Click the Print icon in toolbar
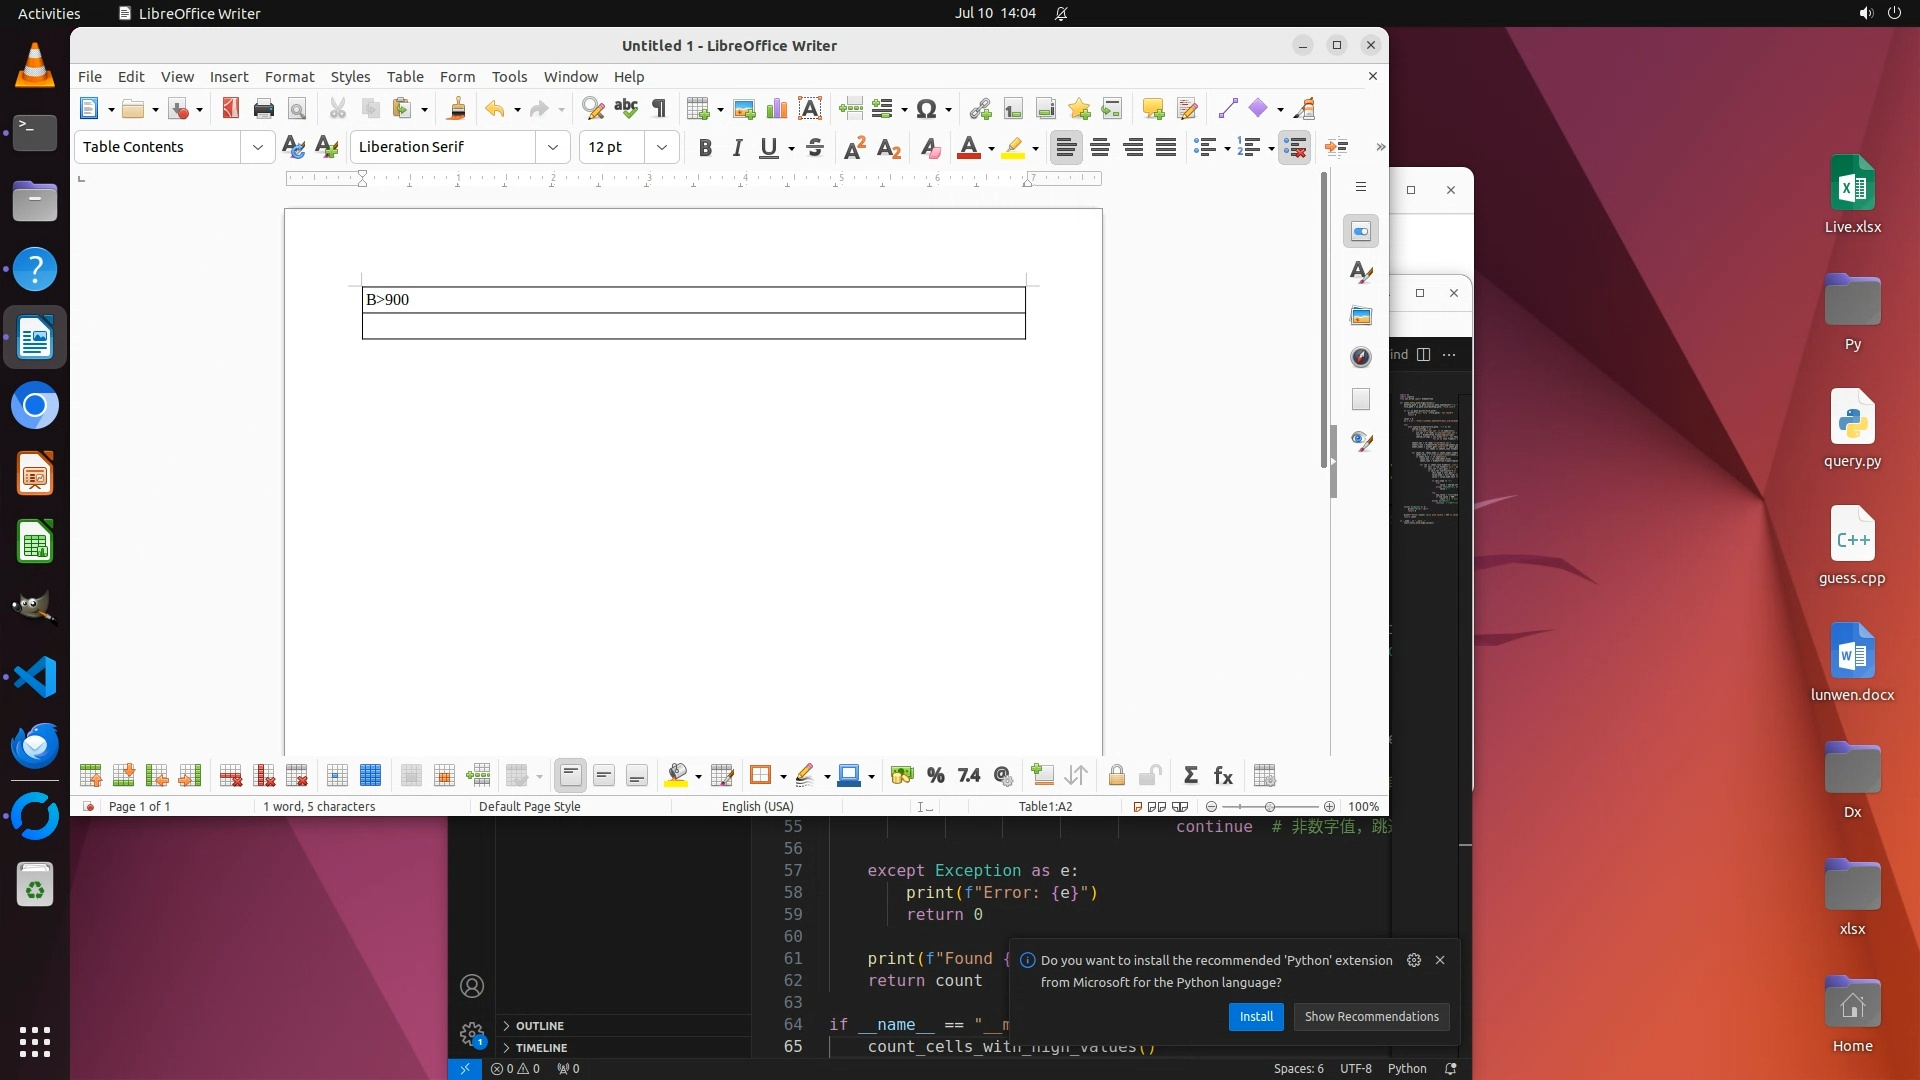The height and width of the screenshot is (1080, 1920). coord(263,109)
